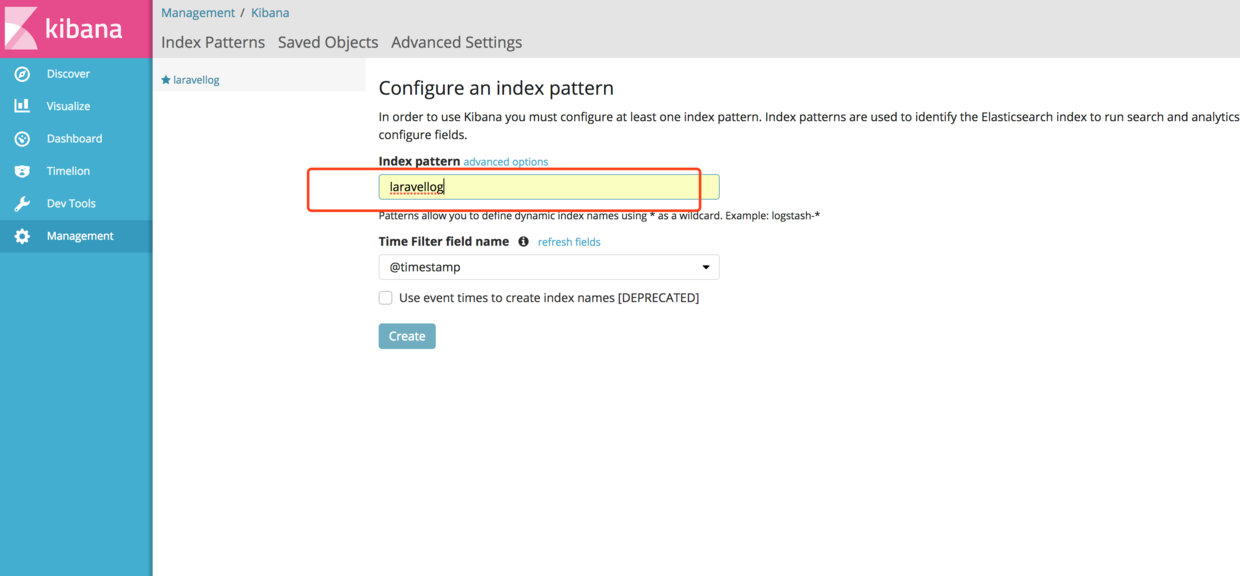The height and width of the screenshot is (576, 1240).
Task: Open Visualize via its bar chart icon
Action: coord(22,106)
